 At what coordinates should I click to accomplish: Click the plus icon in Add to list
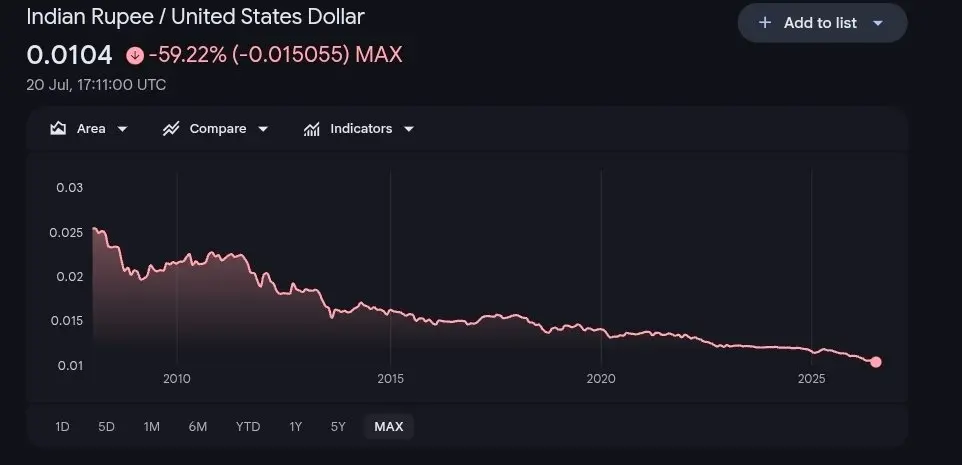coord(764,23)
